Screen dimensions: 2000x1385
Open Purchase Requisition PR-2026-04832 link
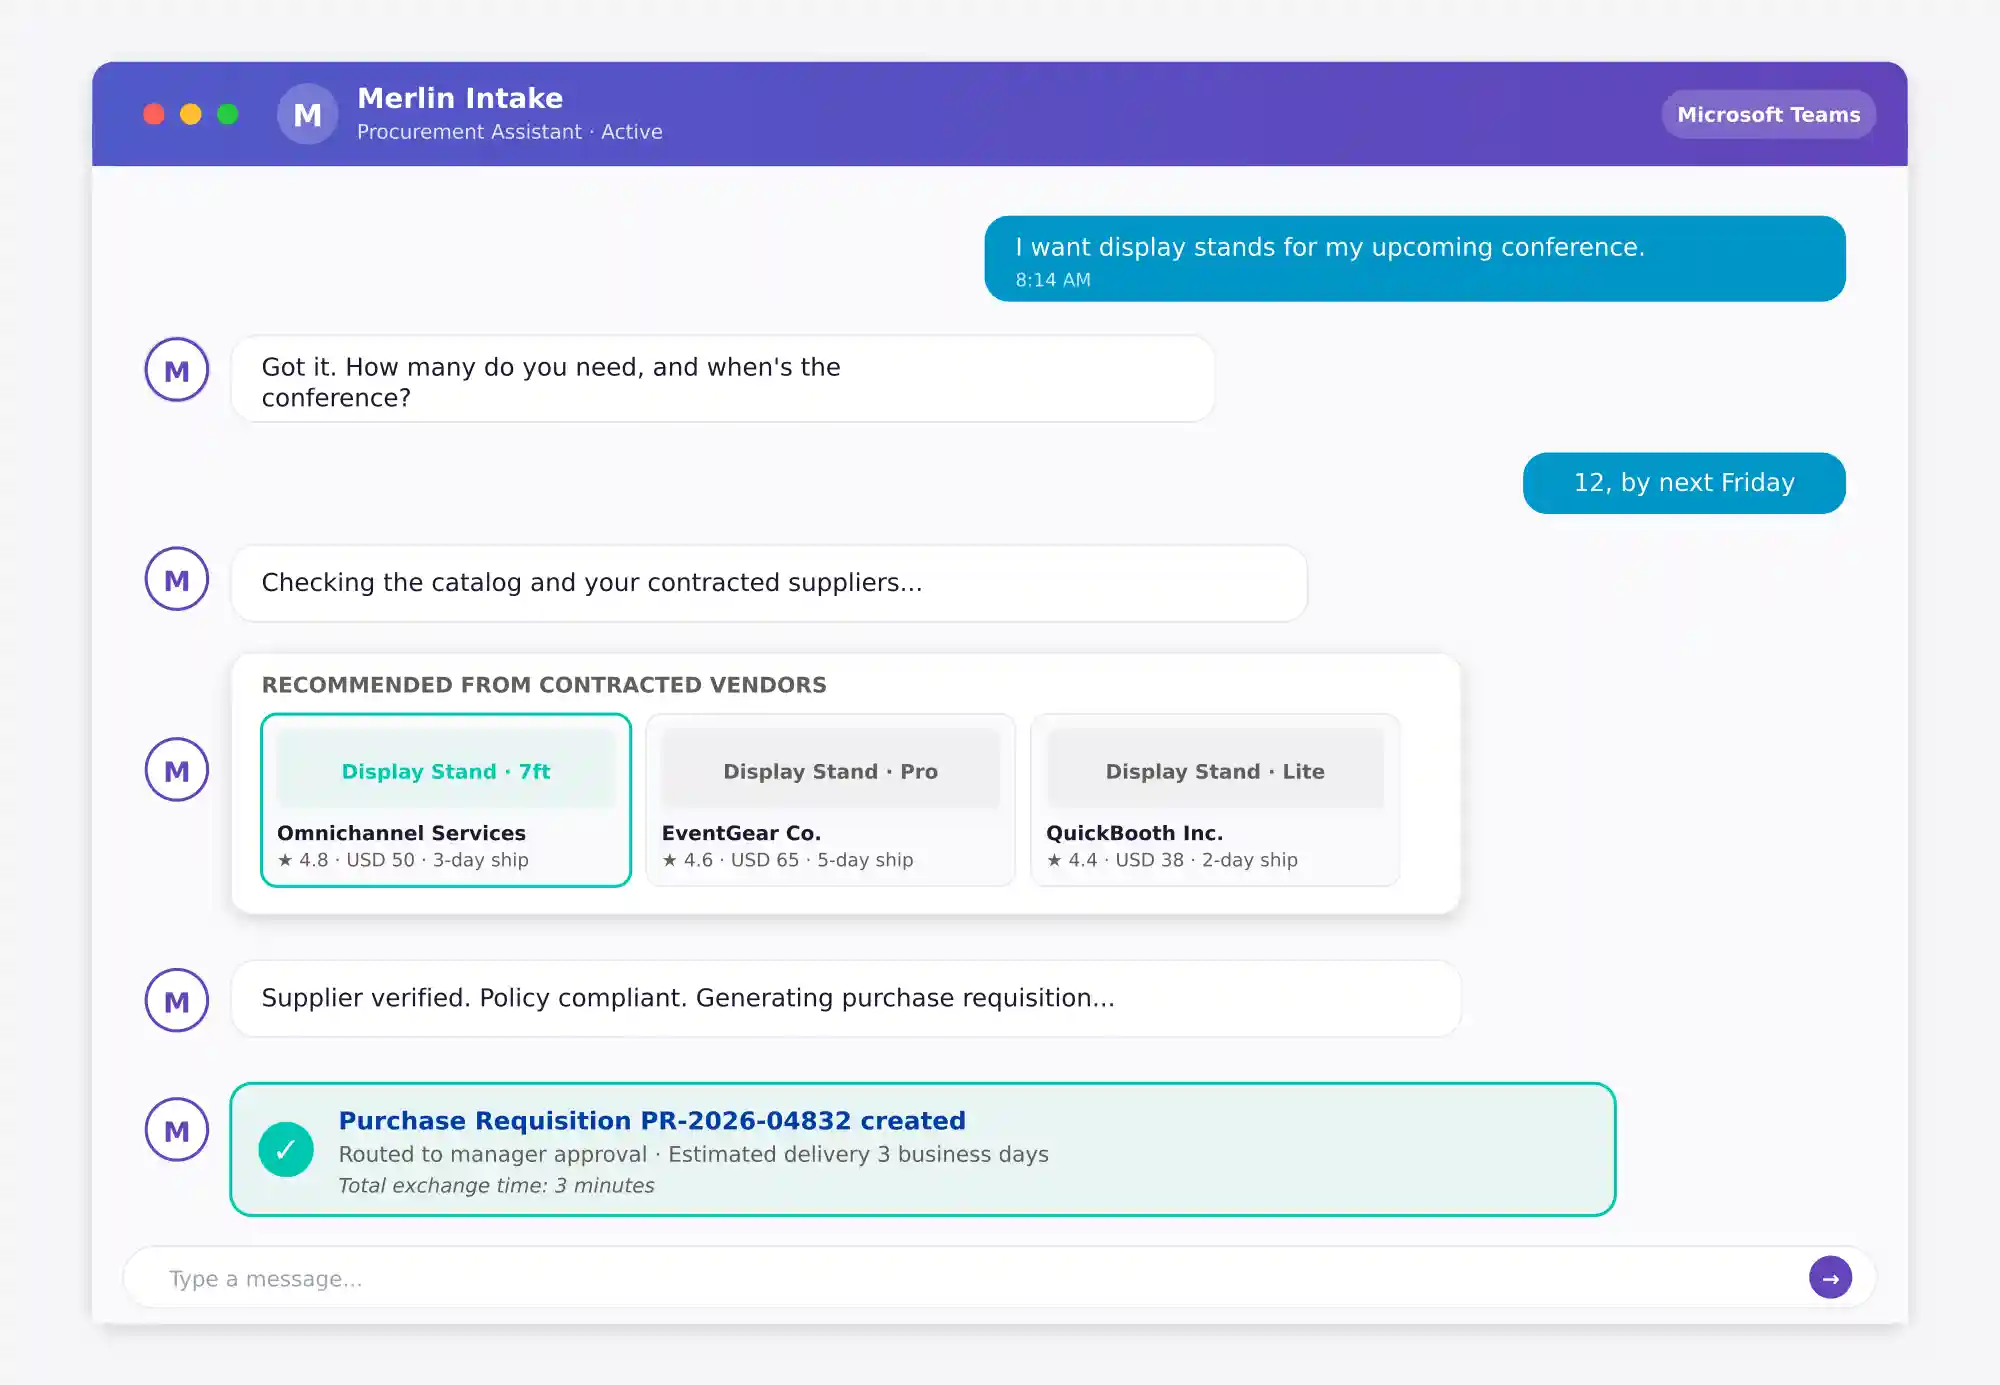(x=652, y=1121)
